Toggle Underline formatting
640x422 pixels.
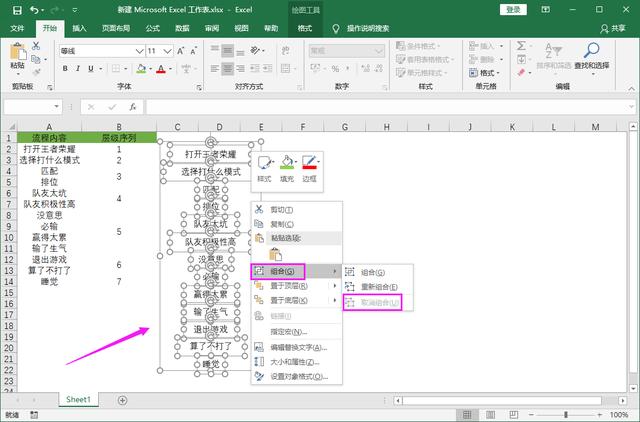coord(91,69)
